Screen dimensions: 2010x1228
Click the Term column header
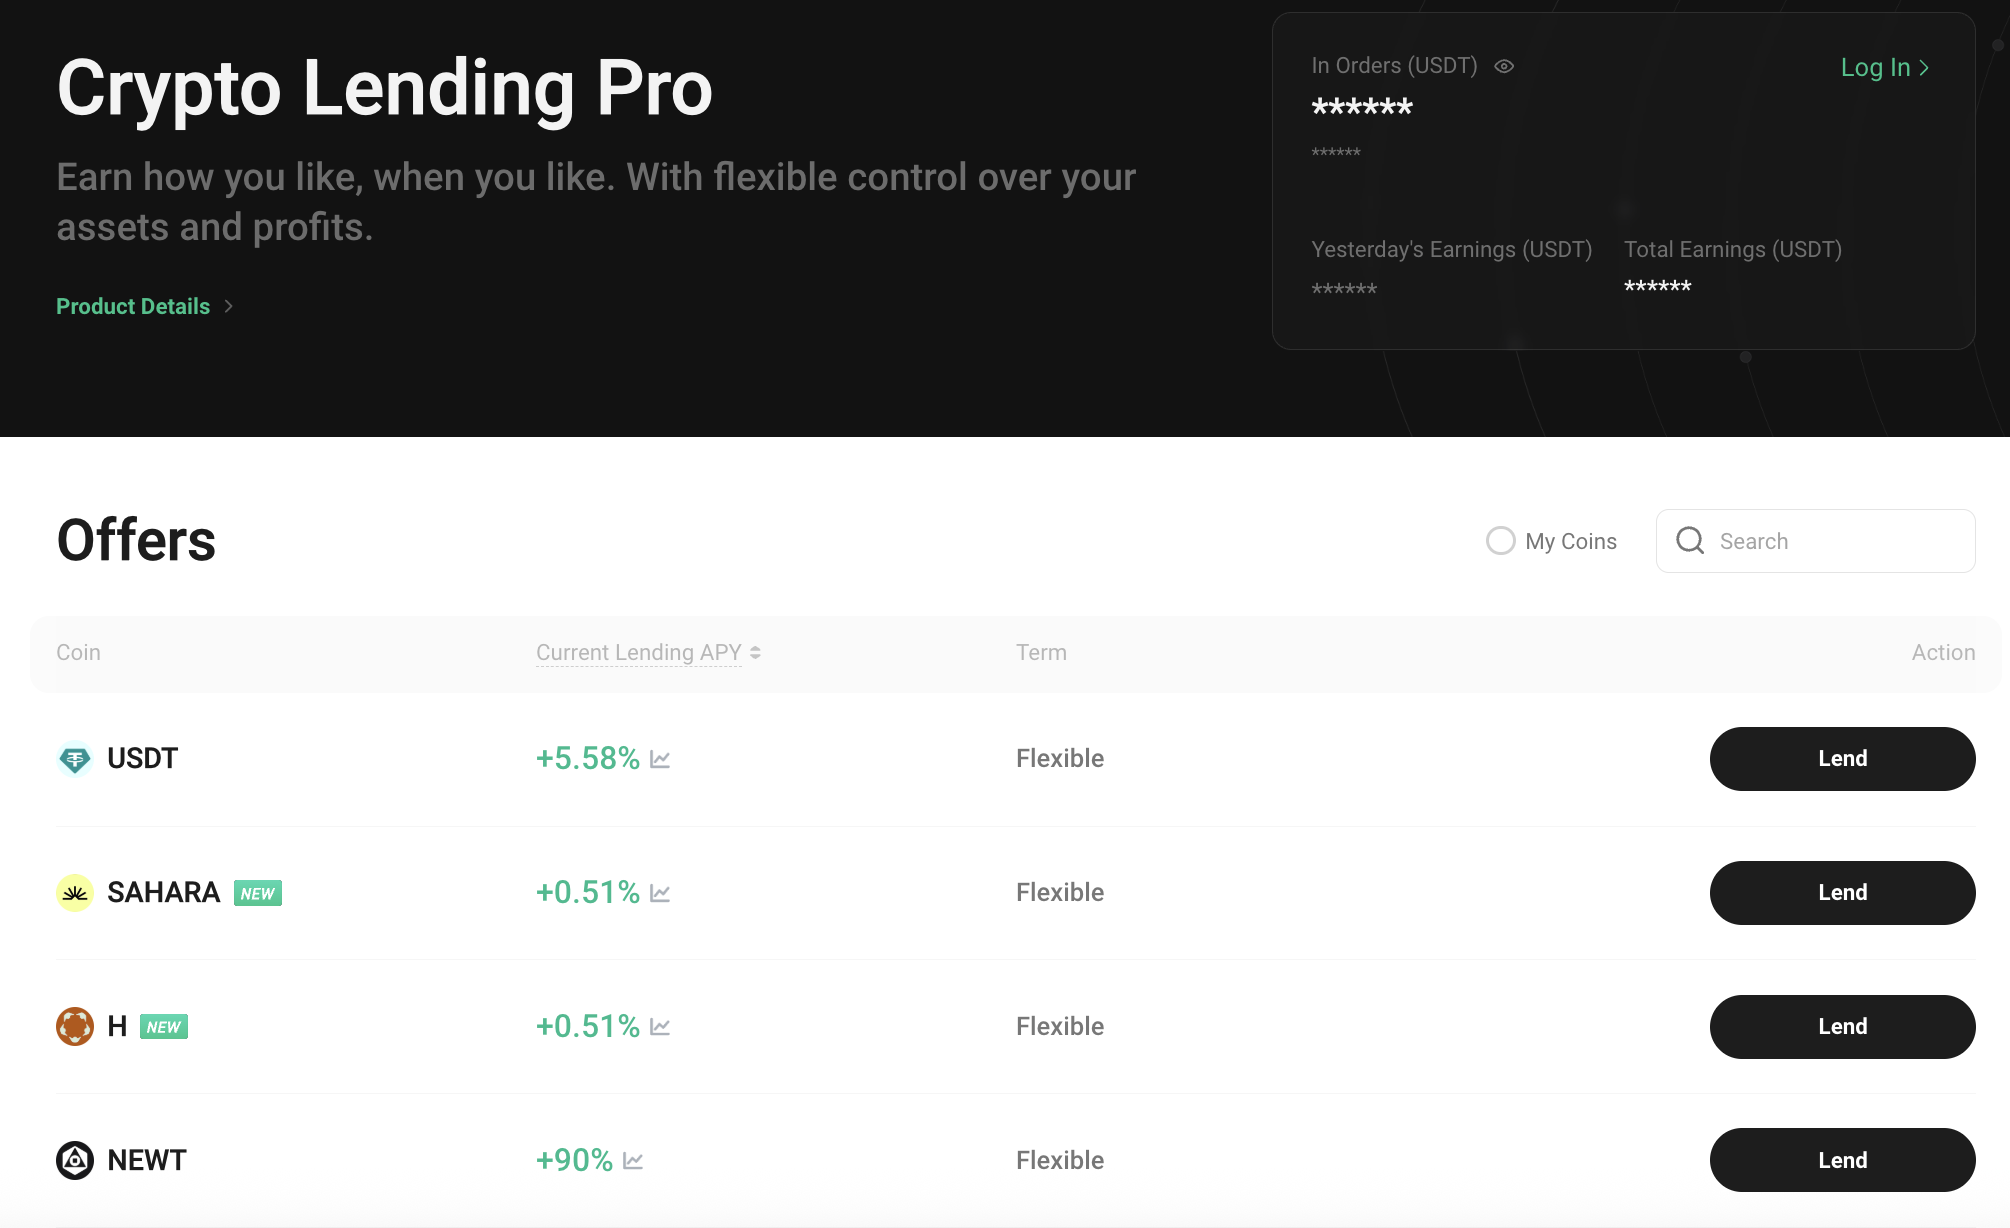[1041, 653]
